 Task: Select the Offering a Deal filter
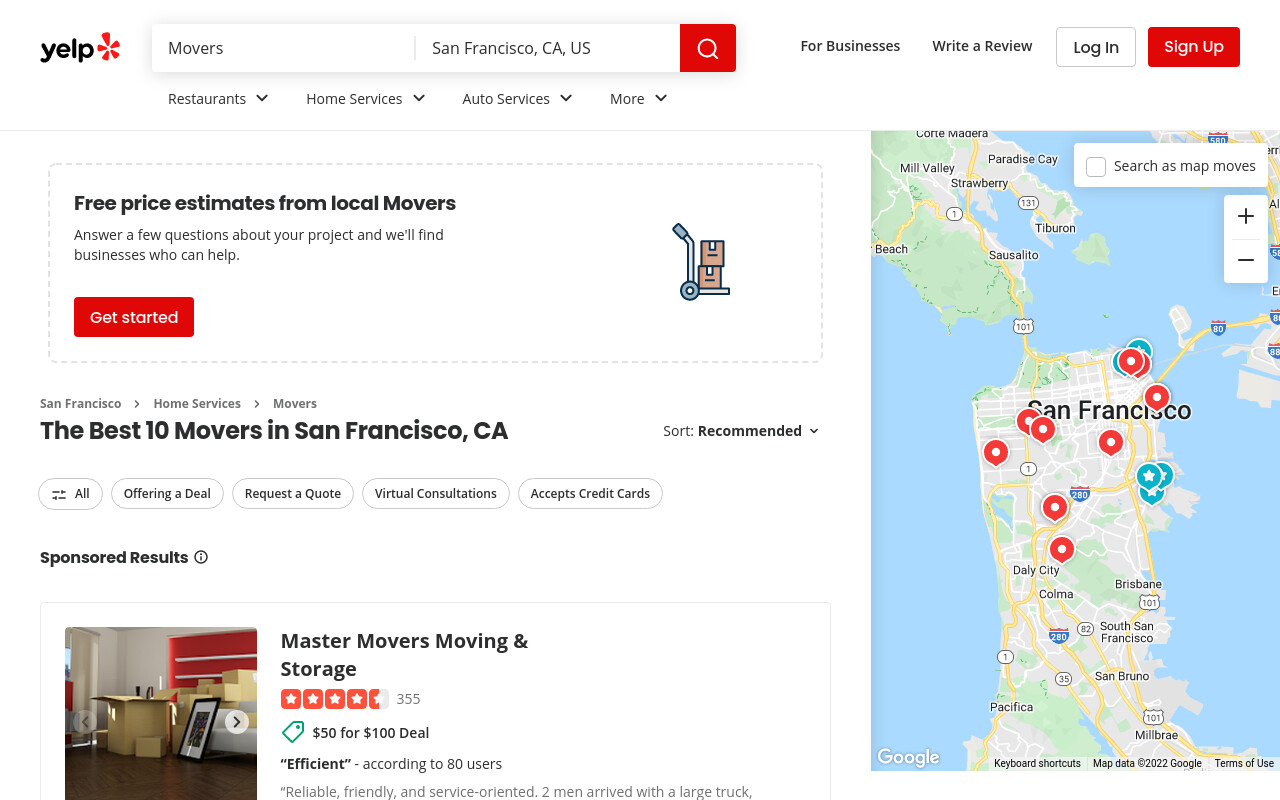[167, 494]
